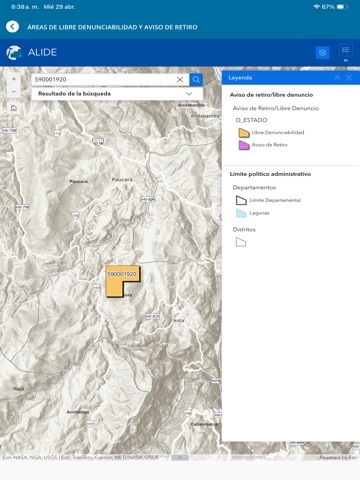Click the Departamentos label

[x=254, y=188]
